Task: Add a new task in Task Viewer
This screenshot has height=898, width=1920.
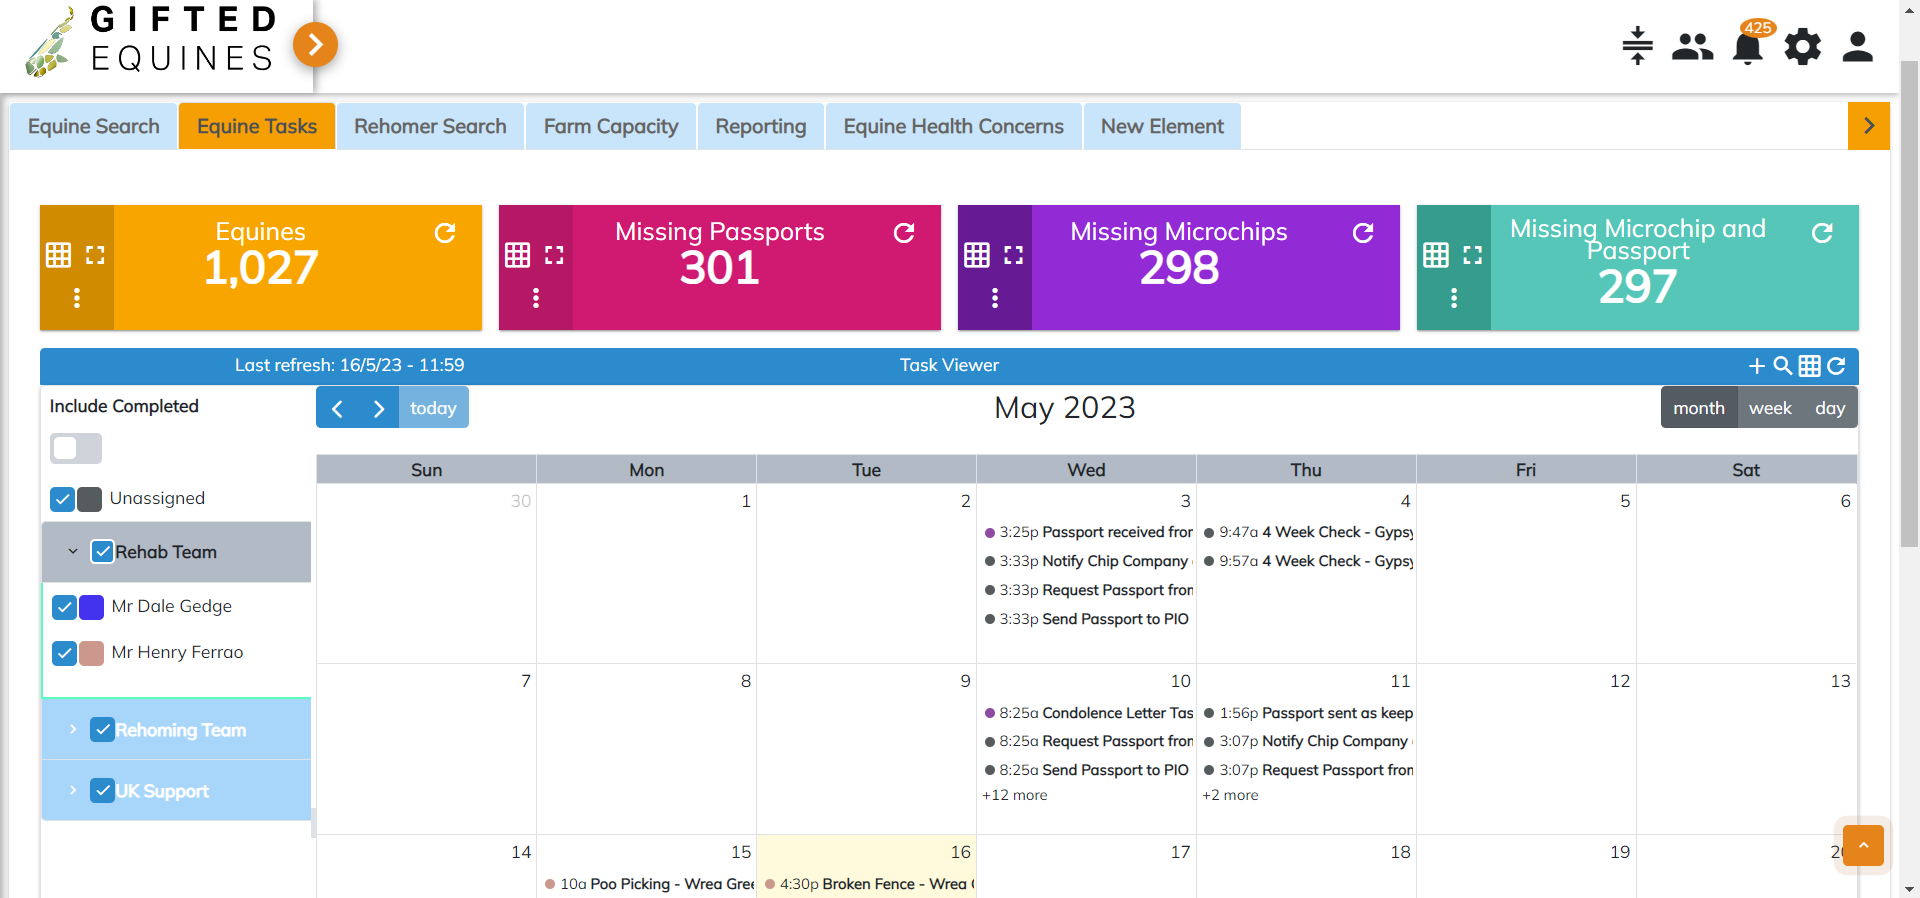Action: (x=1756, y=366)
